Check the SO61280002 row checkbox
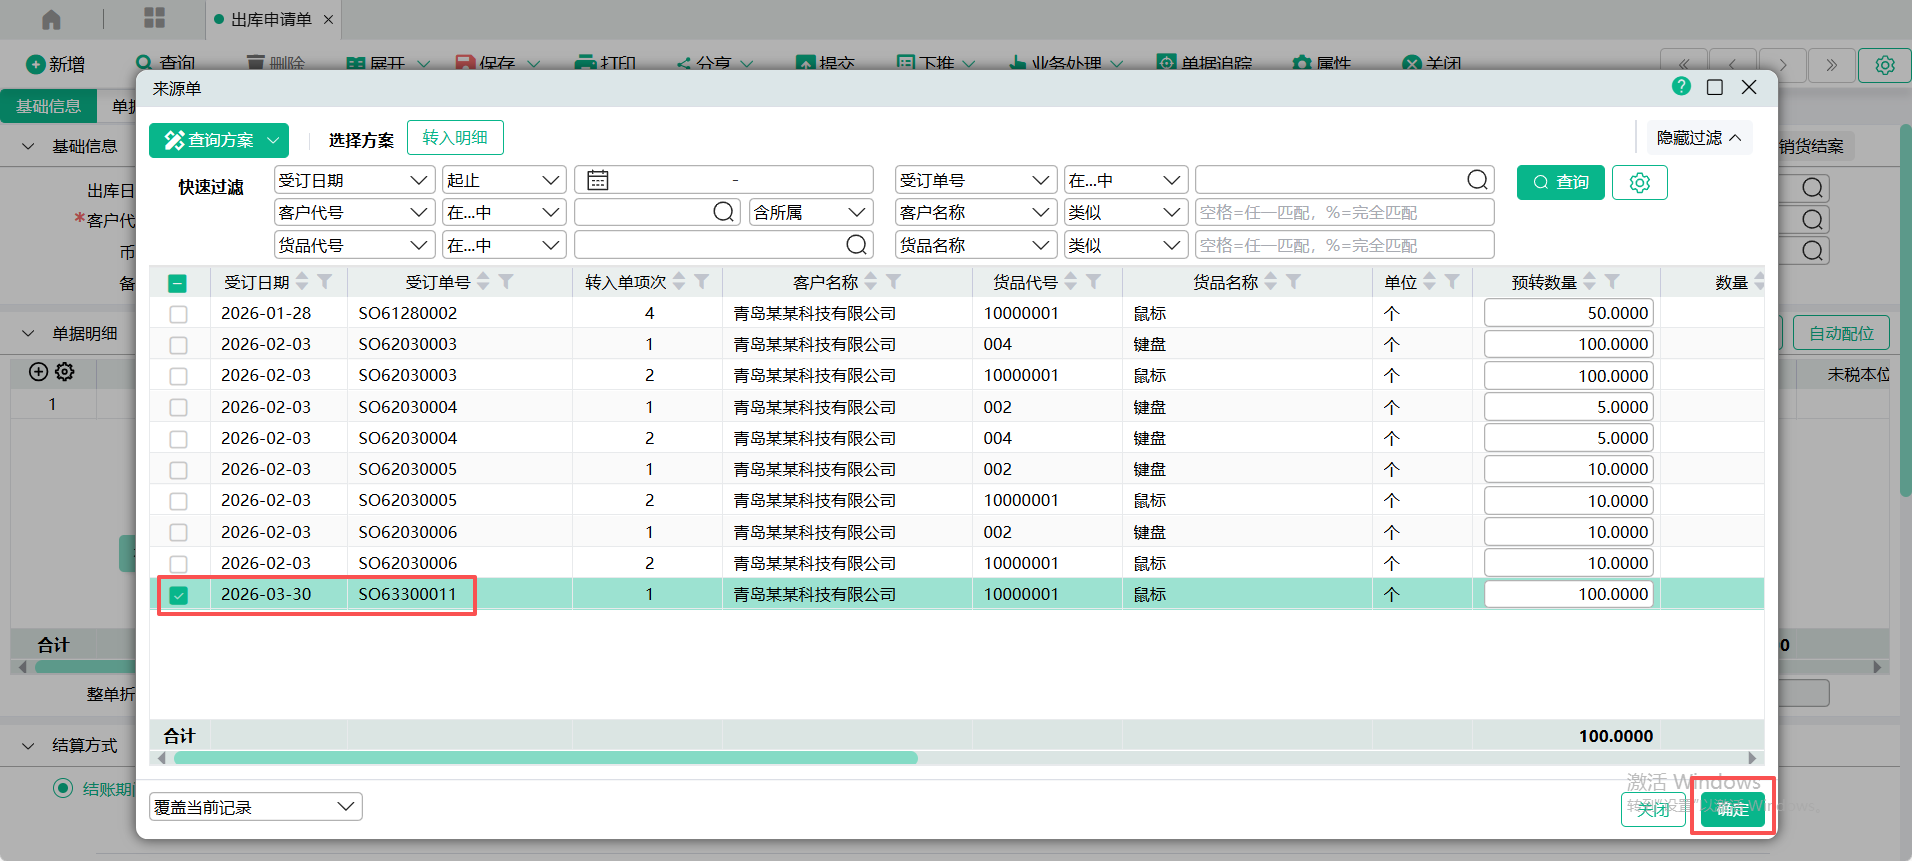 point(179,314)
